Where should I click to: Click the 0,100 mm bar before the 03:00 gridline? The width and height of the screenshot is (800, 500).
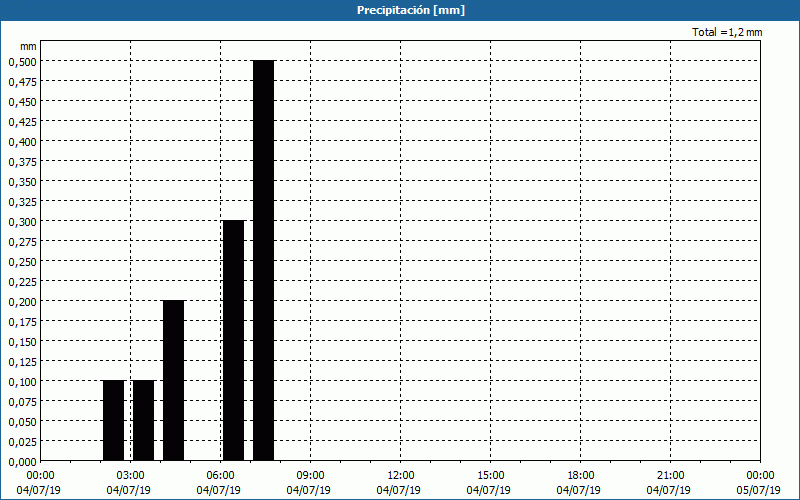113,421
